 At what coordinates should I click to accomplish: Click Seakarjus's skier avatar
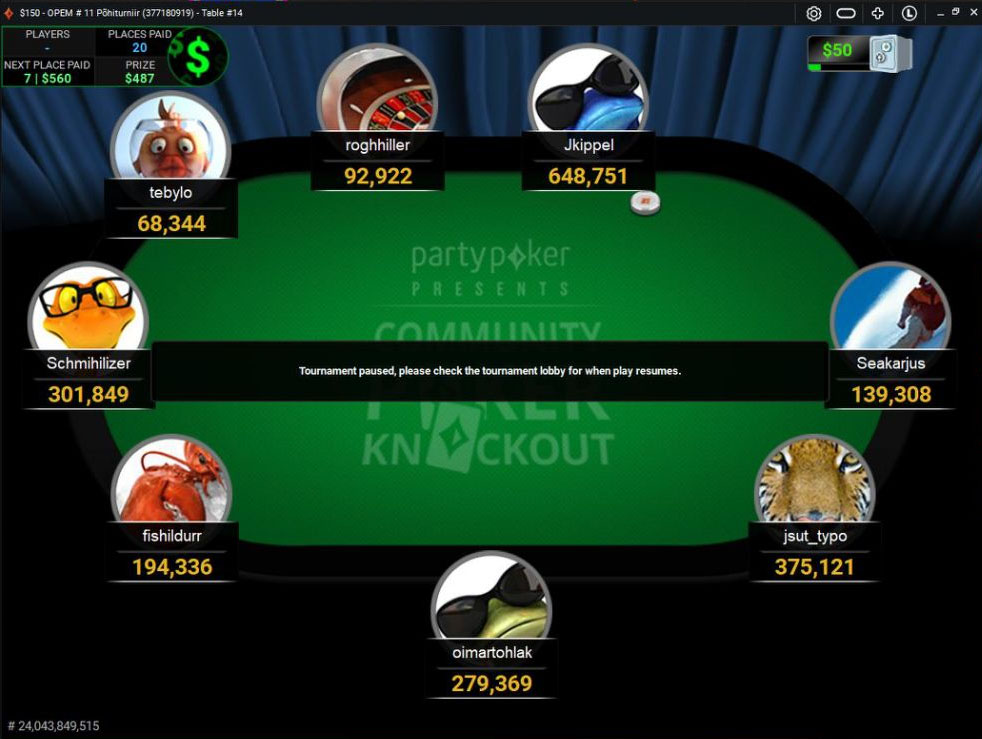tap(891, 309)
